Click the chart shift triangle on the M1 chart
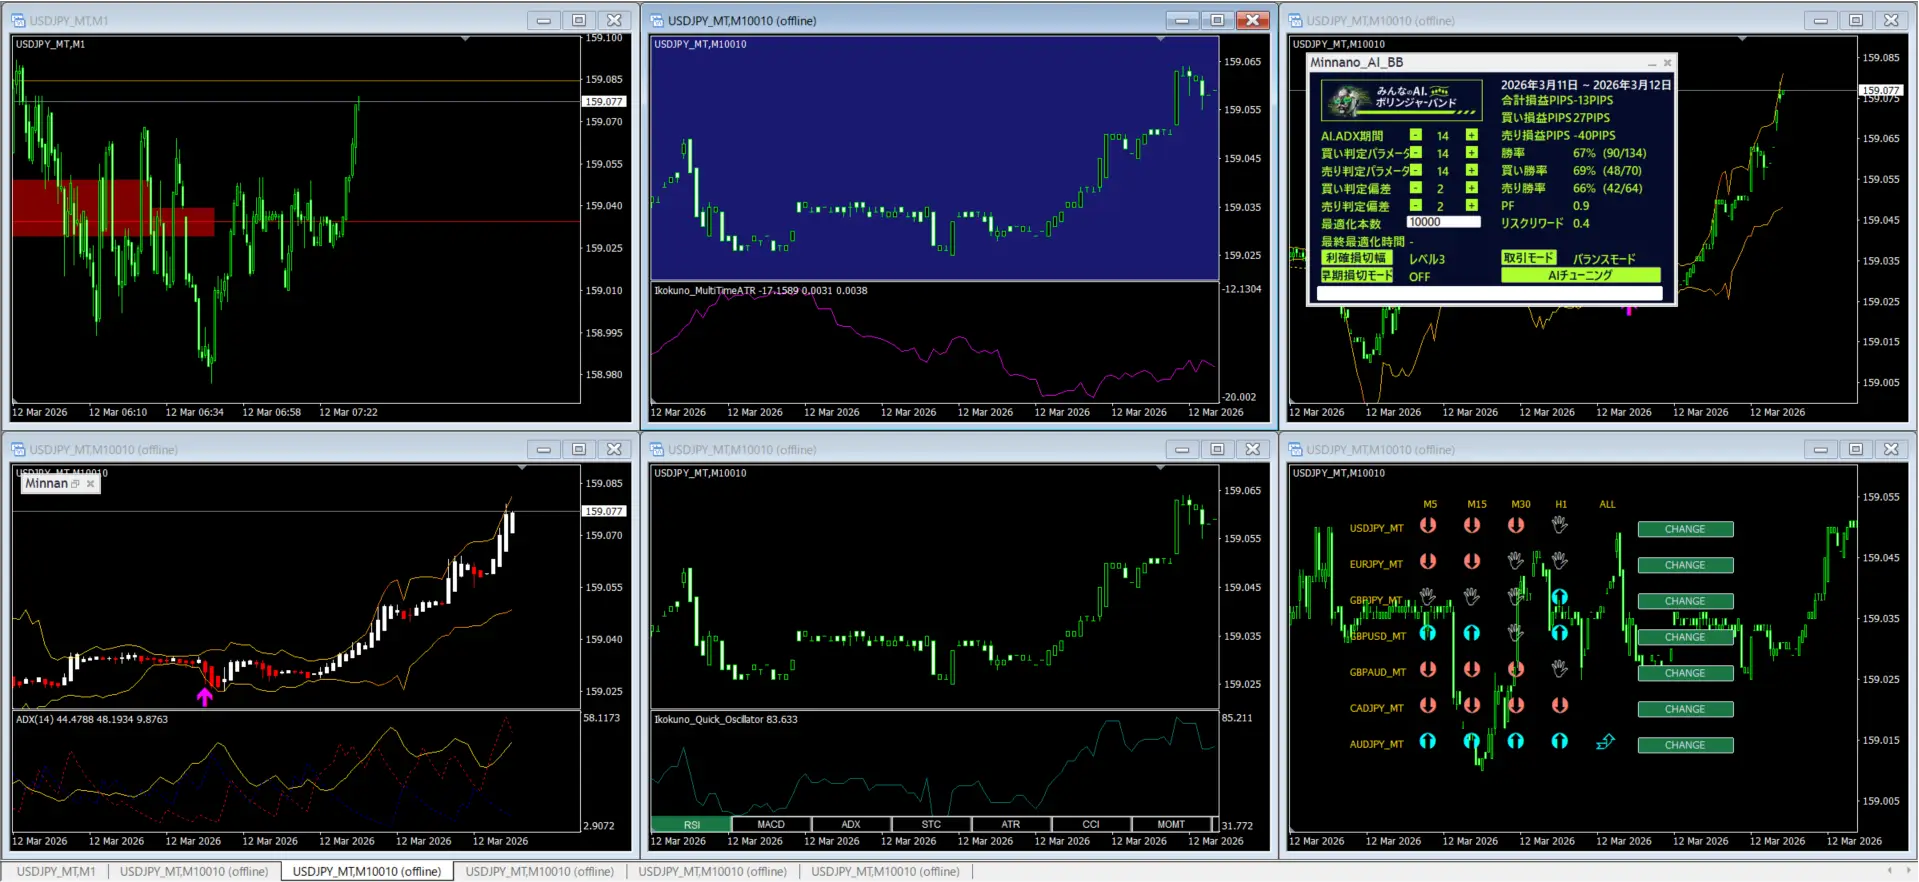 pyautogui.click(x=465, y=39)
